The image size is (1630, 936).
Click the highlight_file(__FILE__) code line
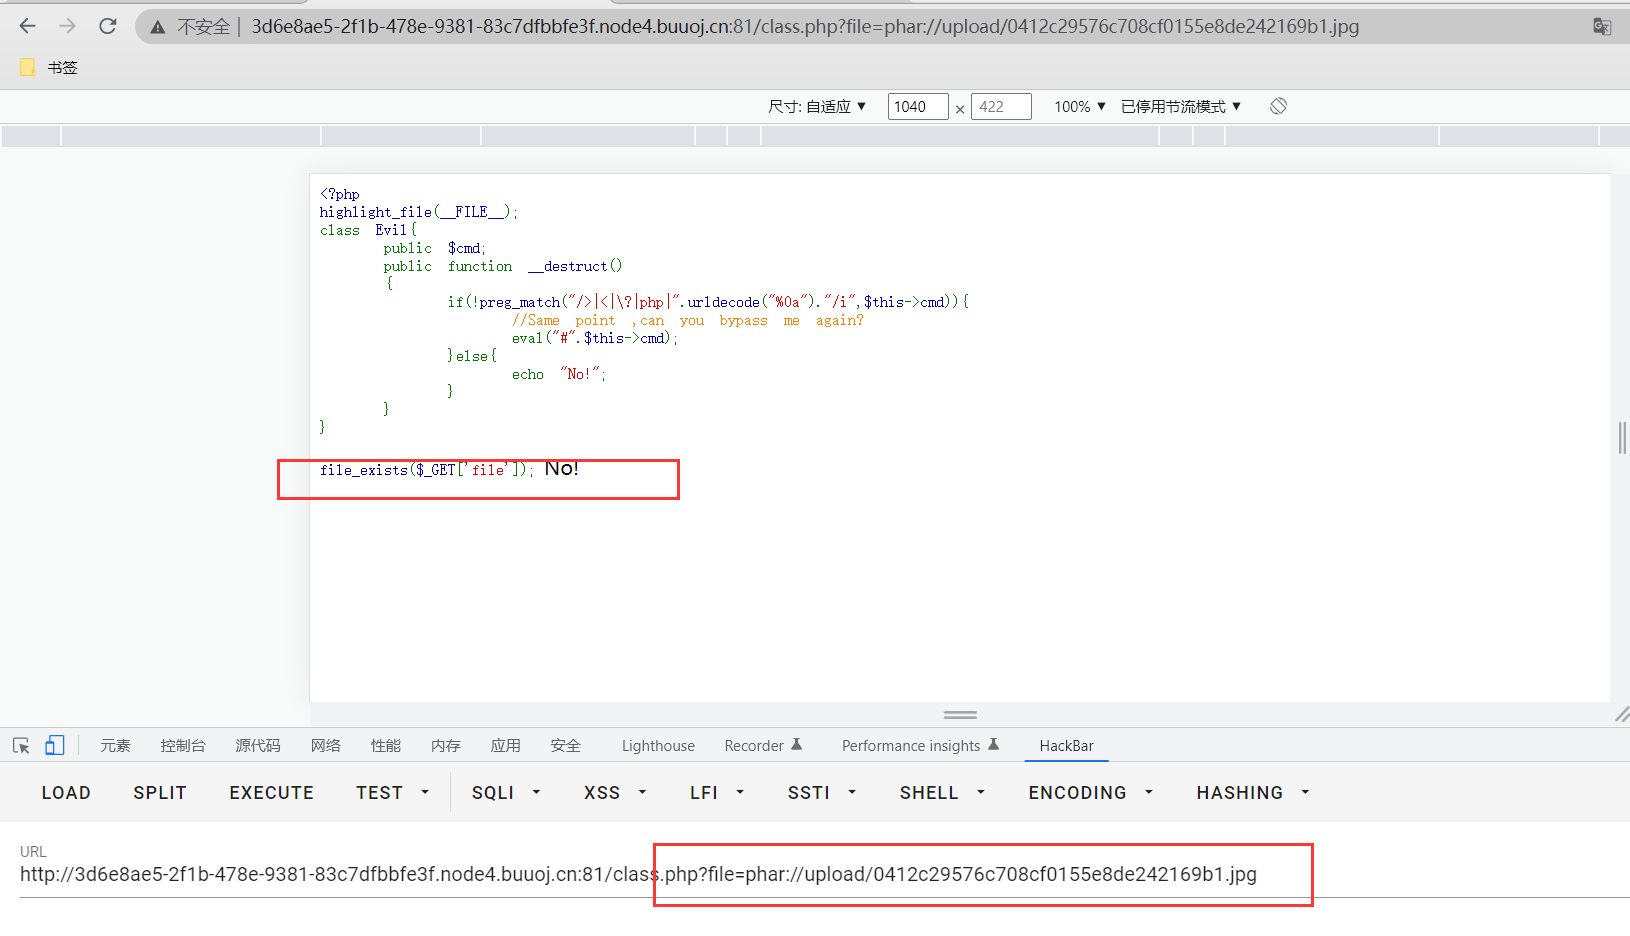point(418,212)
